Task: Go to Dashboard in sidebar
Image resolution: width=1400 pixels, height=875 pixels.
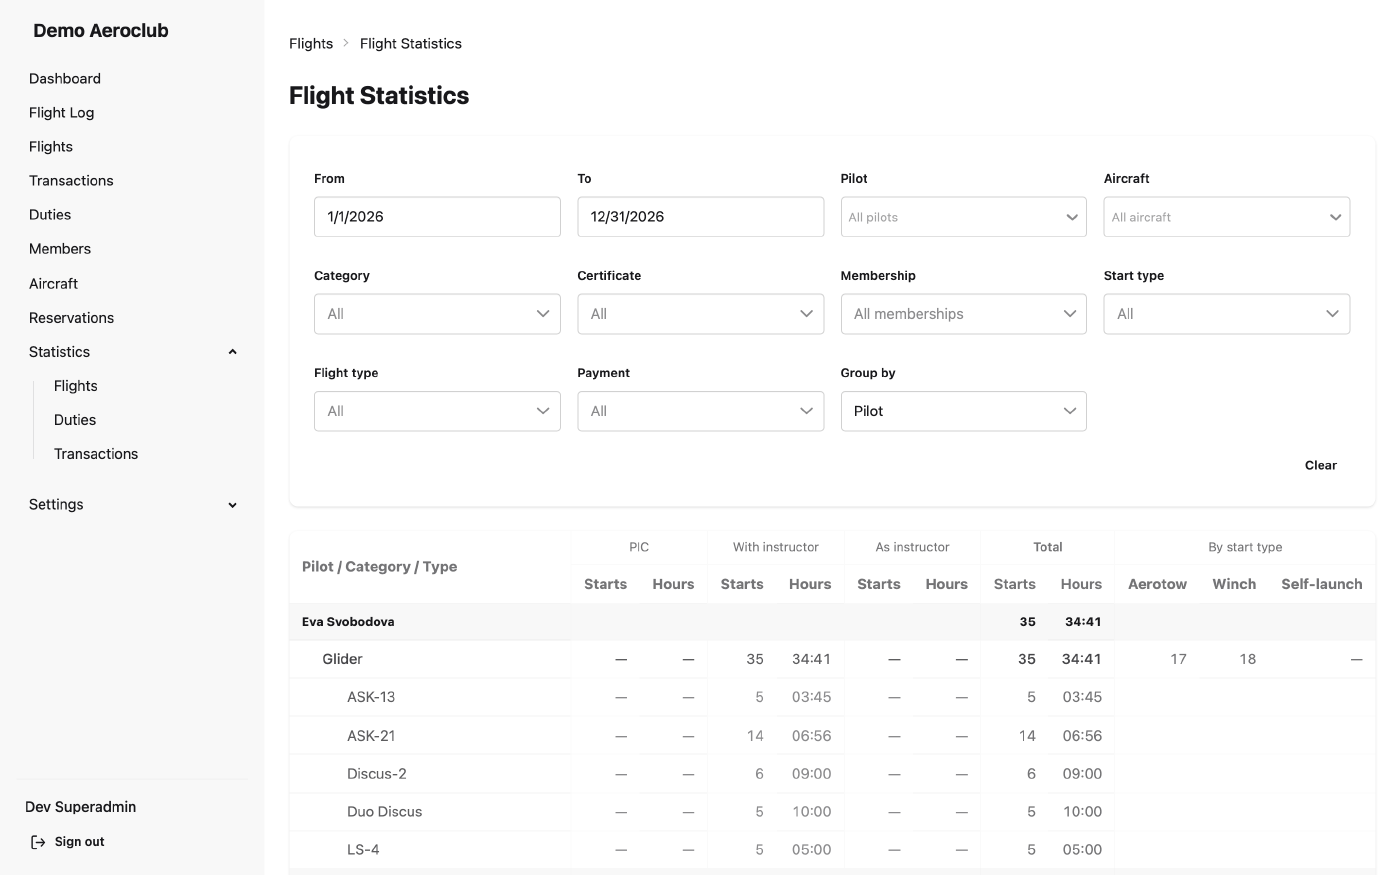Action: 65,79
